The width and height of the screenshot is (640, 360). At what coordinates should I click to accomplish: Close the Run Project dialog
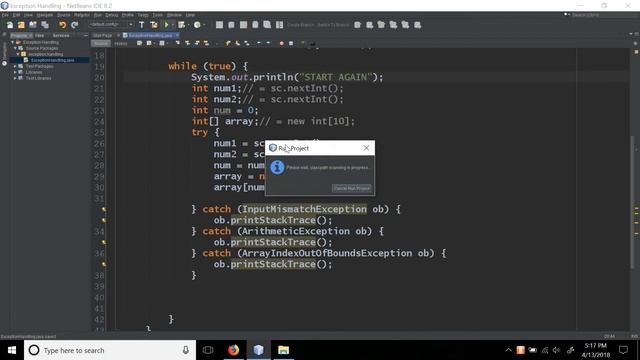click(366, 148)
